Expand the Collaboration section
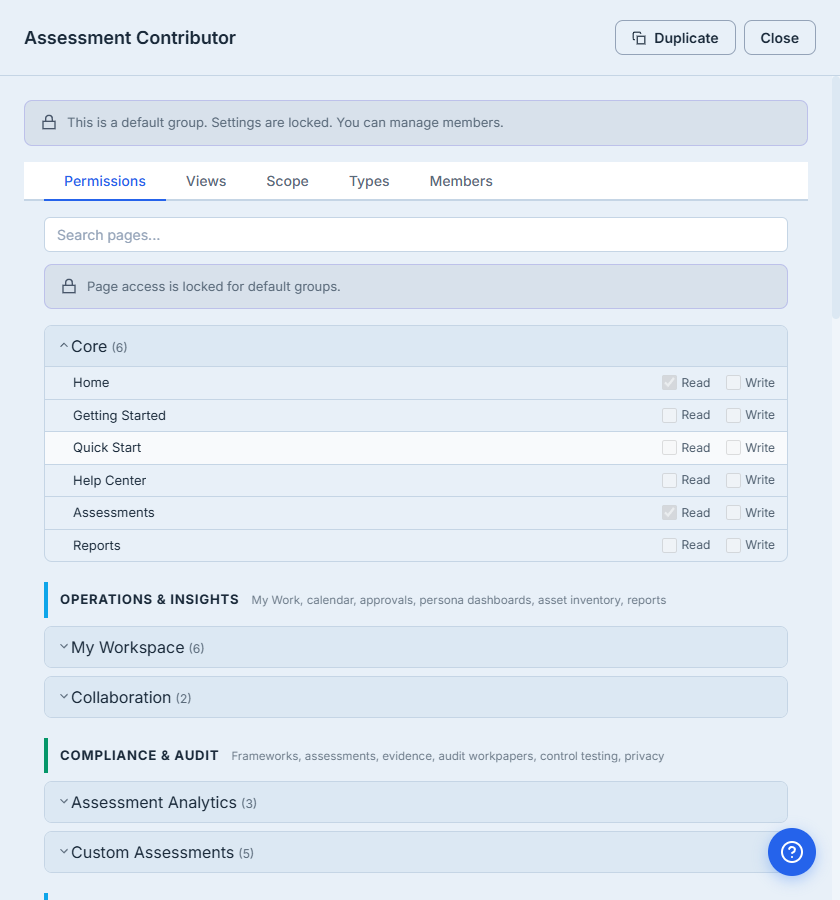The image size is (840, 900). click(x=416, y=697)
